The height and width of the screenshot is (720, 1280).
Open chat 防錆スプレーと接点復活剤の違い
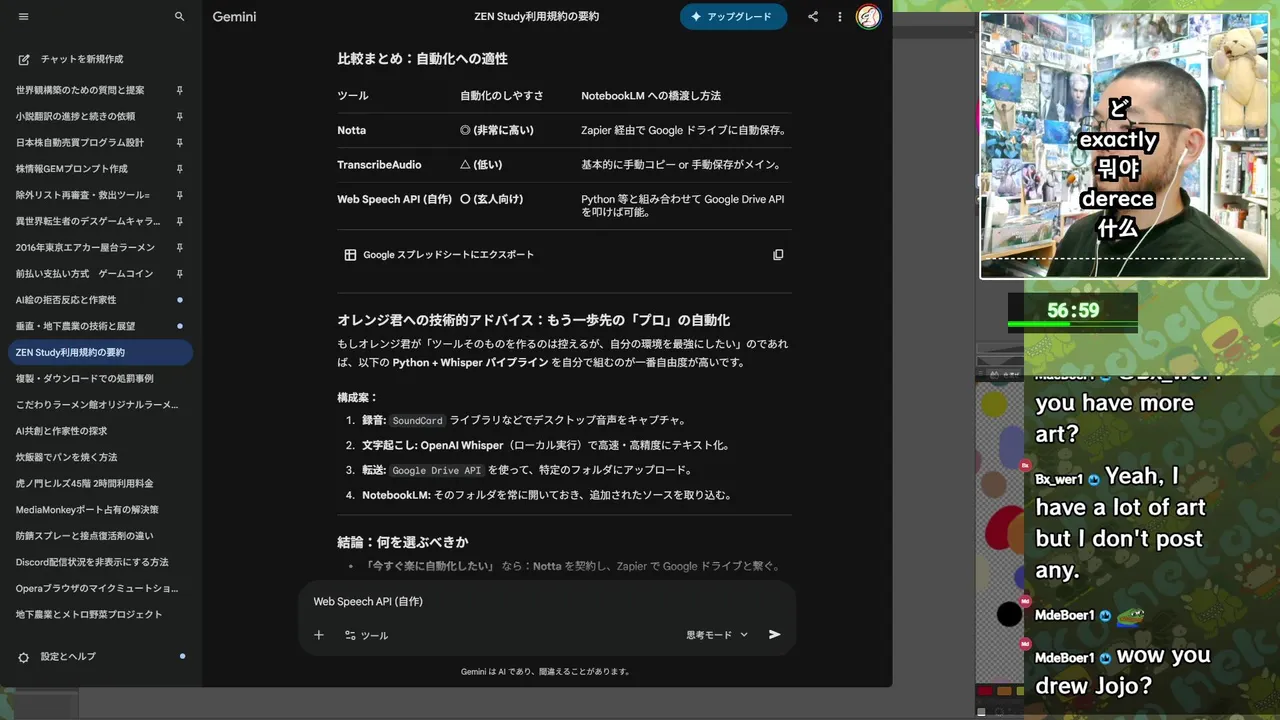[x=85, y=536]
